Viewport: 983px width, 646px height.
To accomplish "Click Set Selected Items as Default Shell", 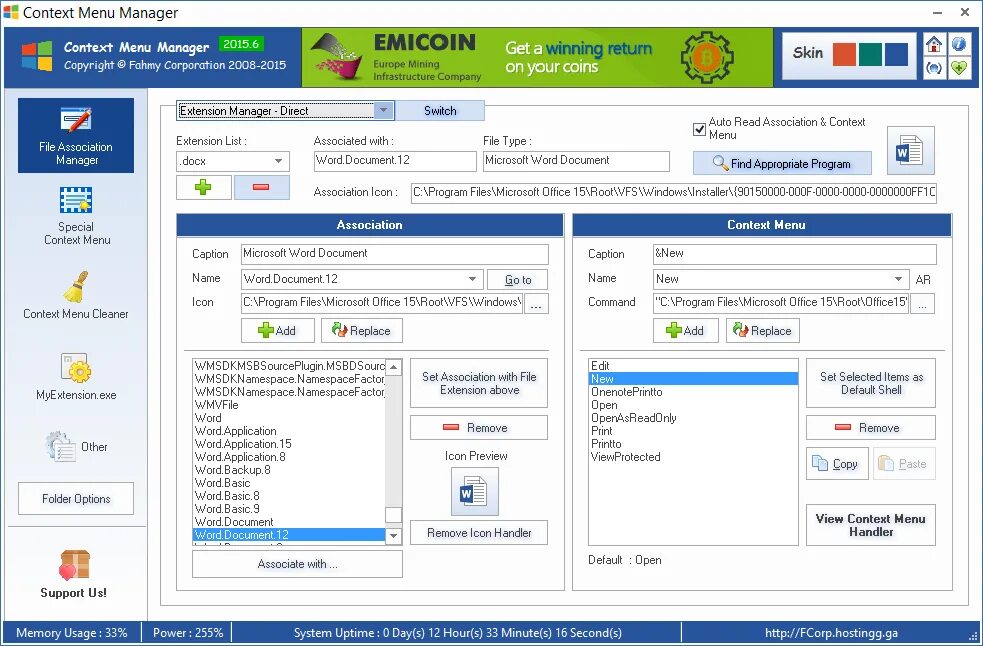I will pos(871,383).
